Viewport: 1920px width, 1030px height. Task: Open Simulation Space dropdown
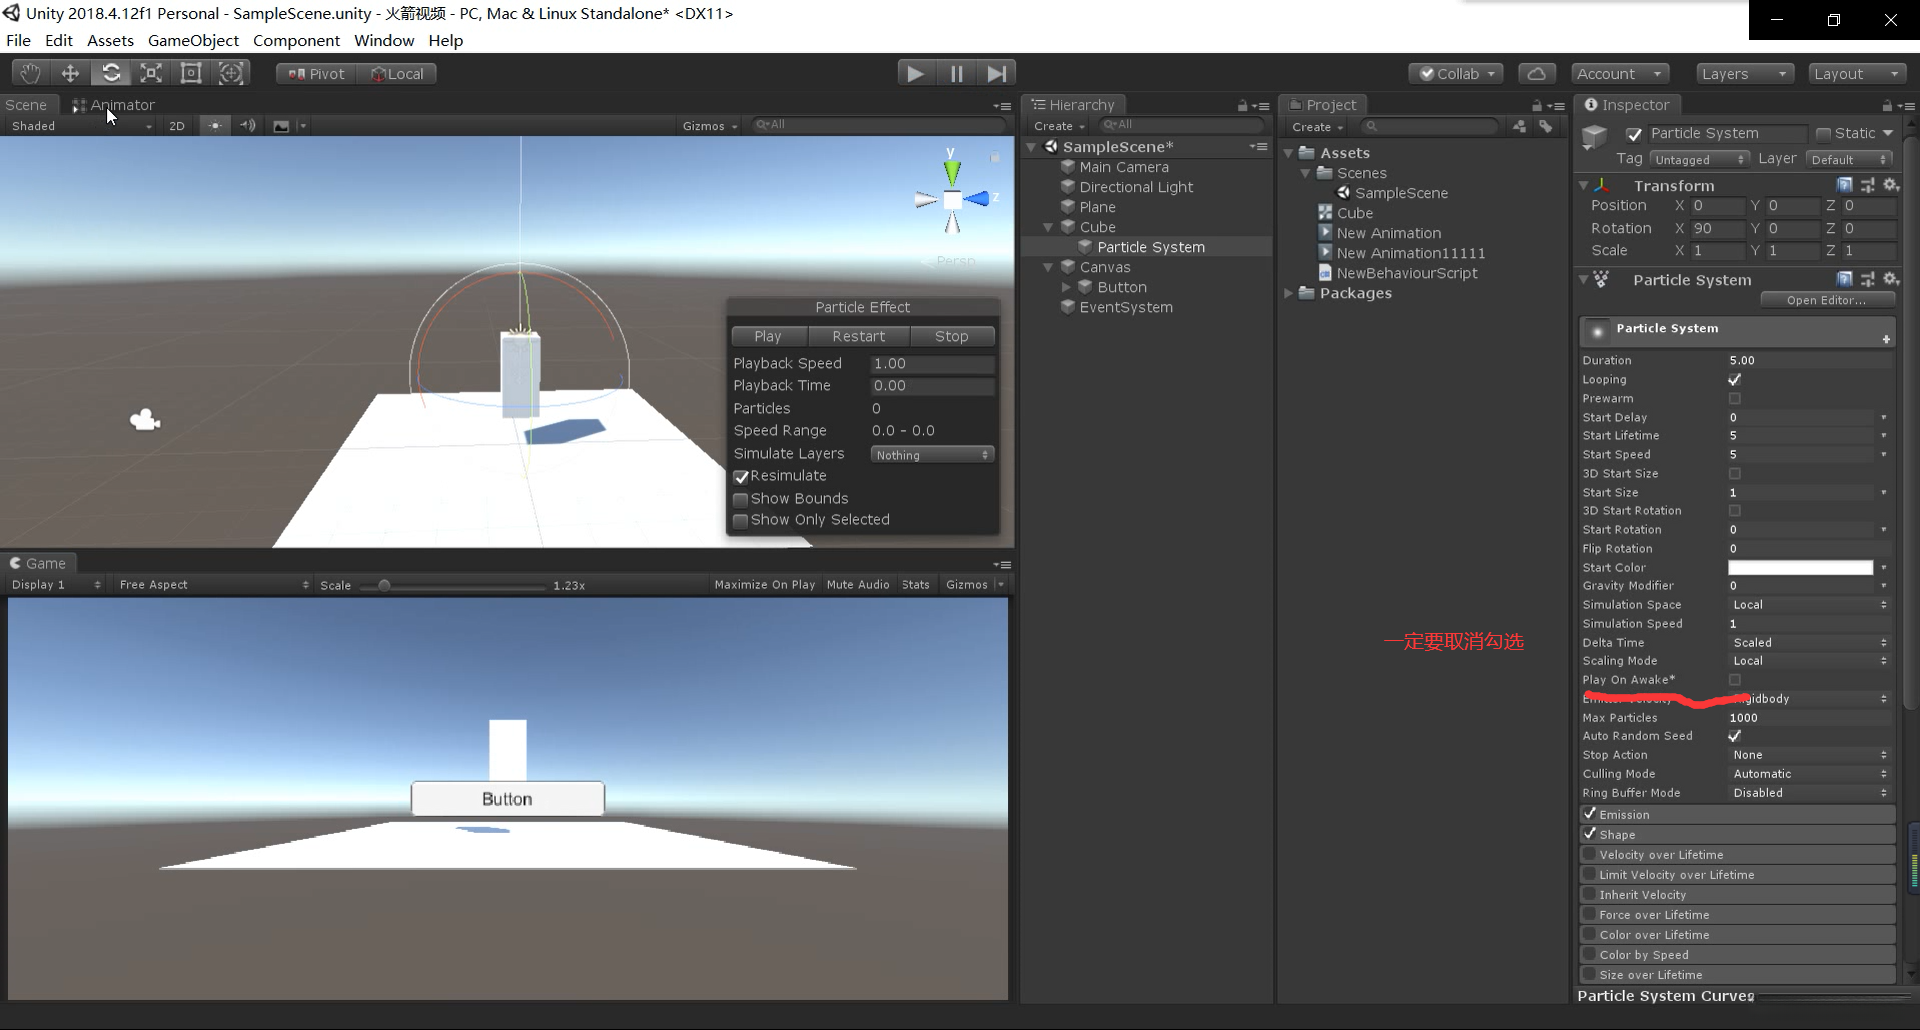[1809, 605]
